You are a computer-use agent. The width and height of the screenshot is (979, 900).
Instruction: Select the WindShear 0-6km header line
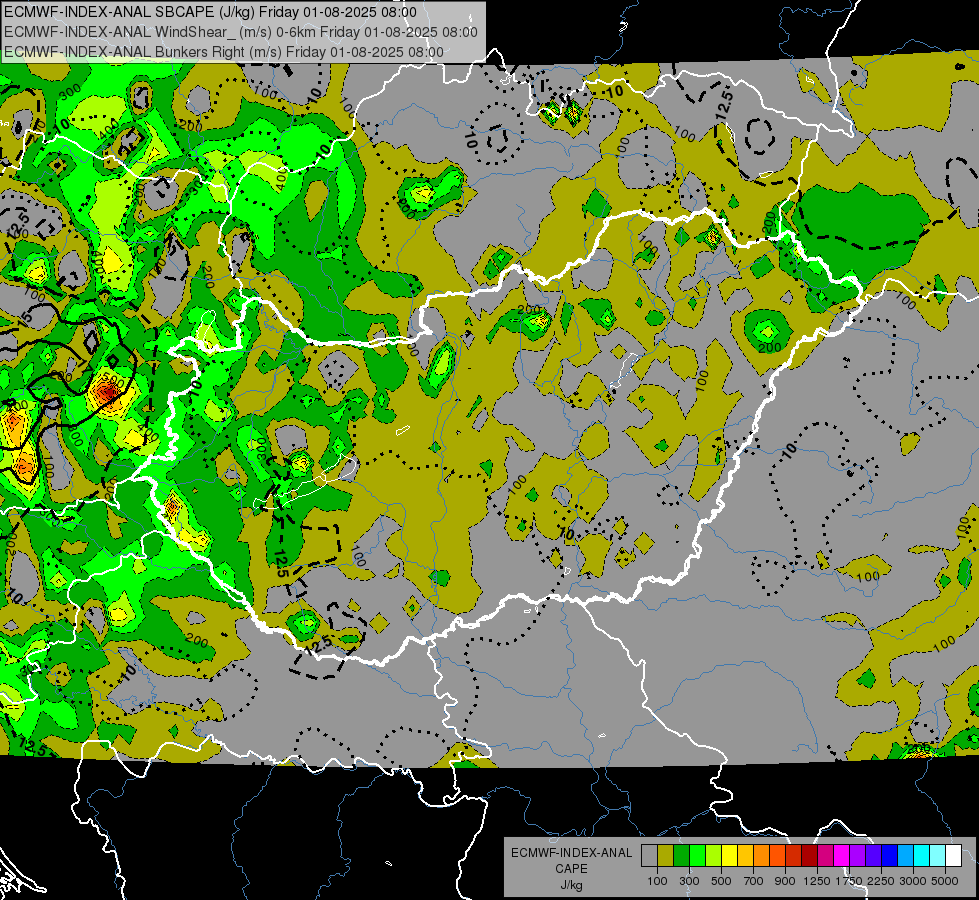pos(240,32)
